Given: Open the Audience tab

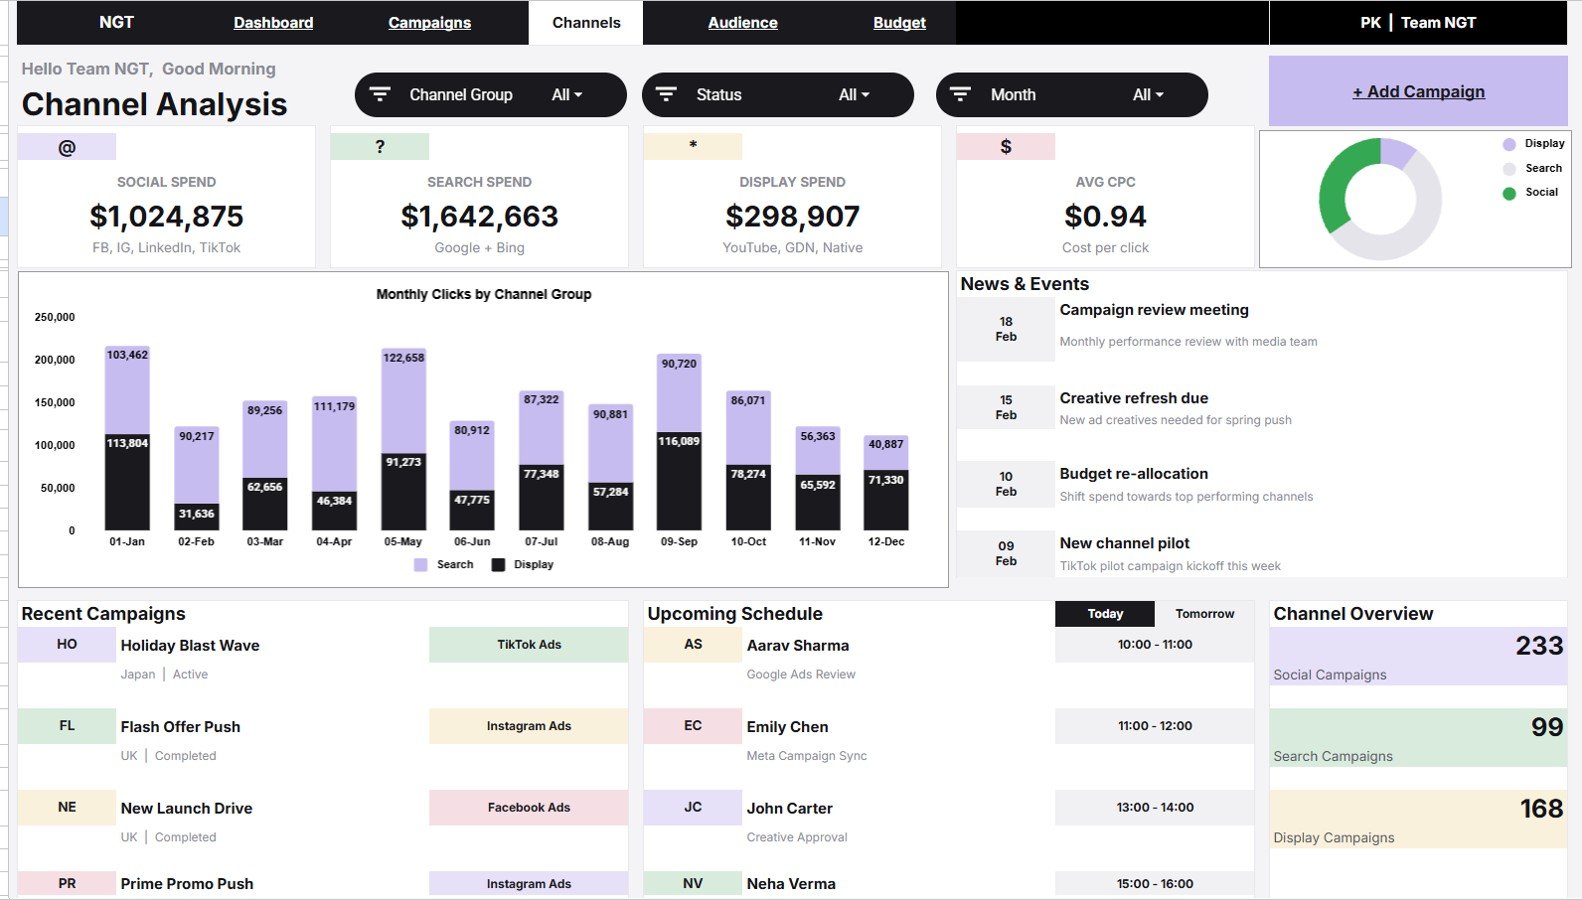Looking at the screenshot, I should [x=743, y=23].
